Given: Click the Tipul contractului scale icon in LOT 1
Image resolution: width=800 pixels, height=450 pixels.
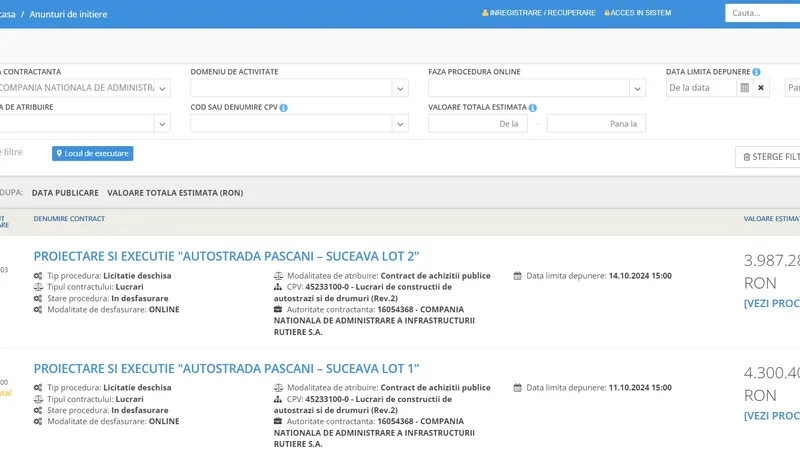Looking at the screenshot, I should point(38,399).
